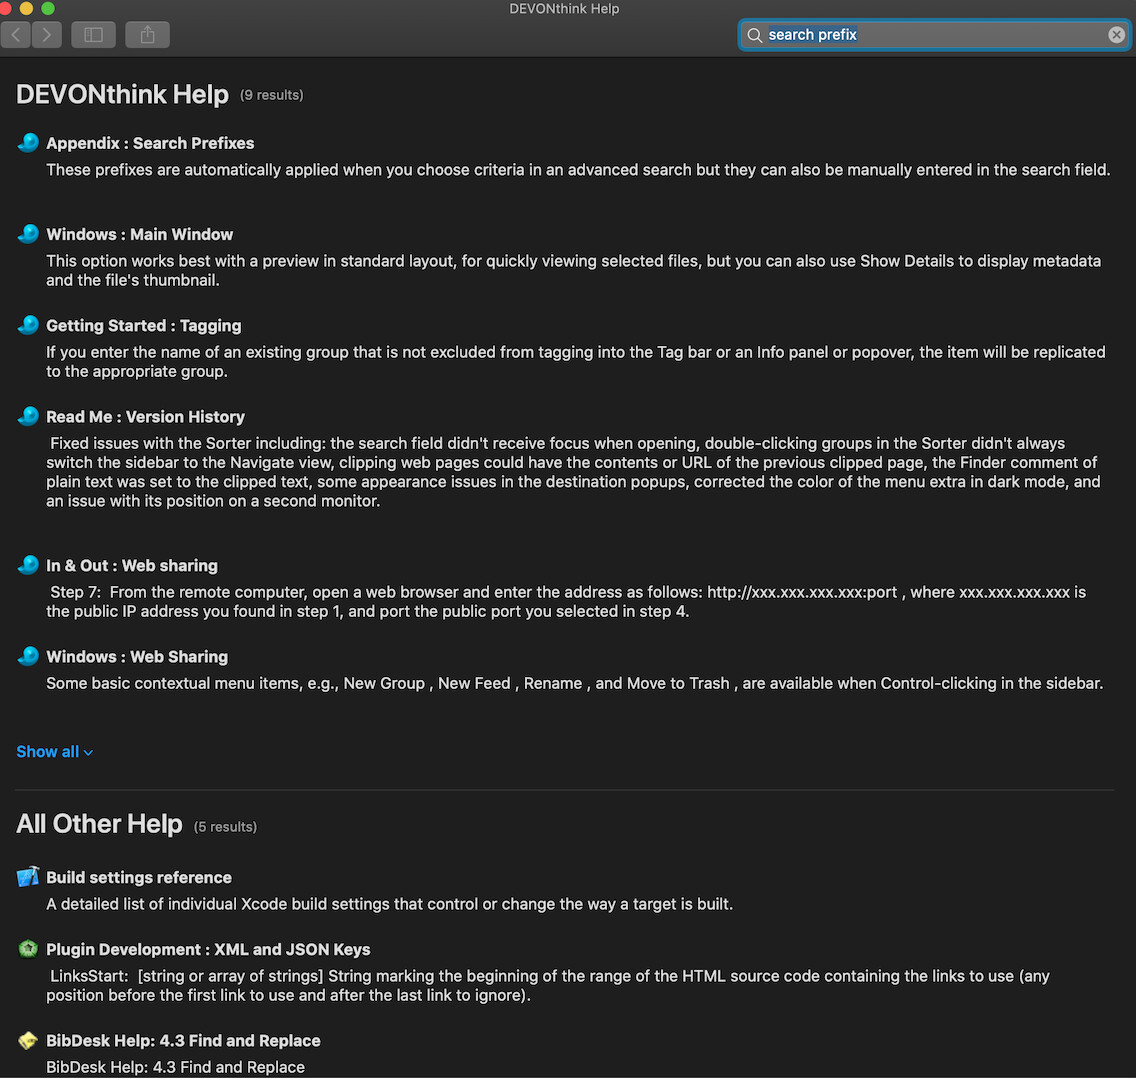Click the magnifying glass search icon

point(755,35)
